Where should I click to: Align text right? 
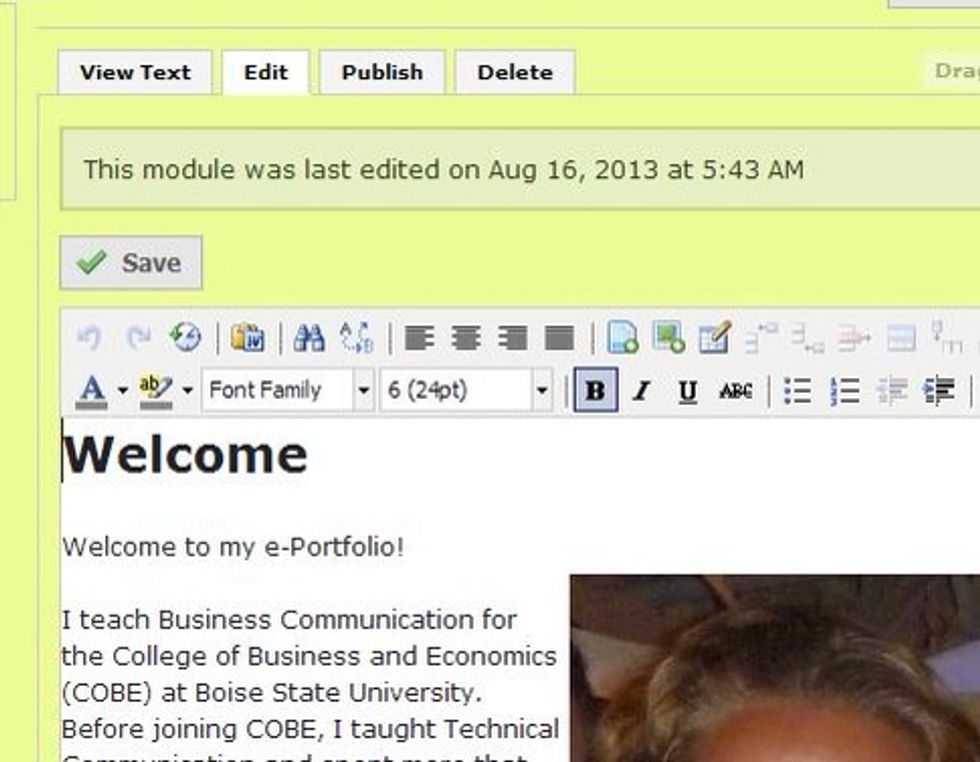point(512,338)
